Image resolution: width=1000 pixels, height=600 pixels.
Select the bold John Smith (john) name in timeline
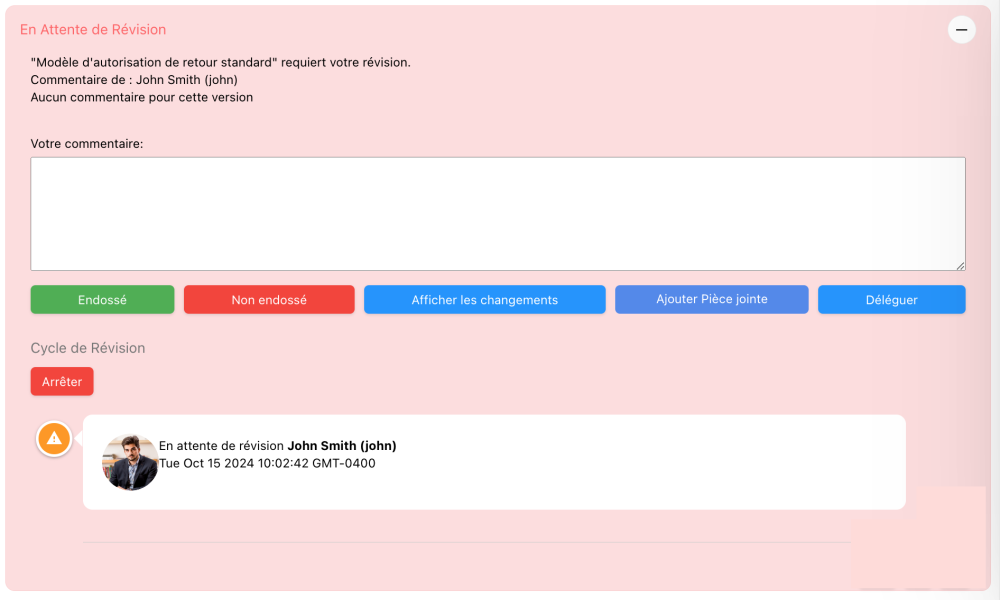click(x=342, y=446)
